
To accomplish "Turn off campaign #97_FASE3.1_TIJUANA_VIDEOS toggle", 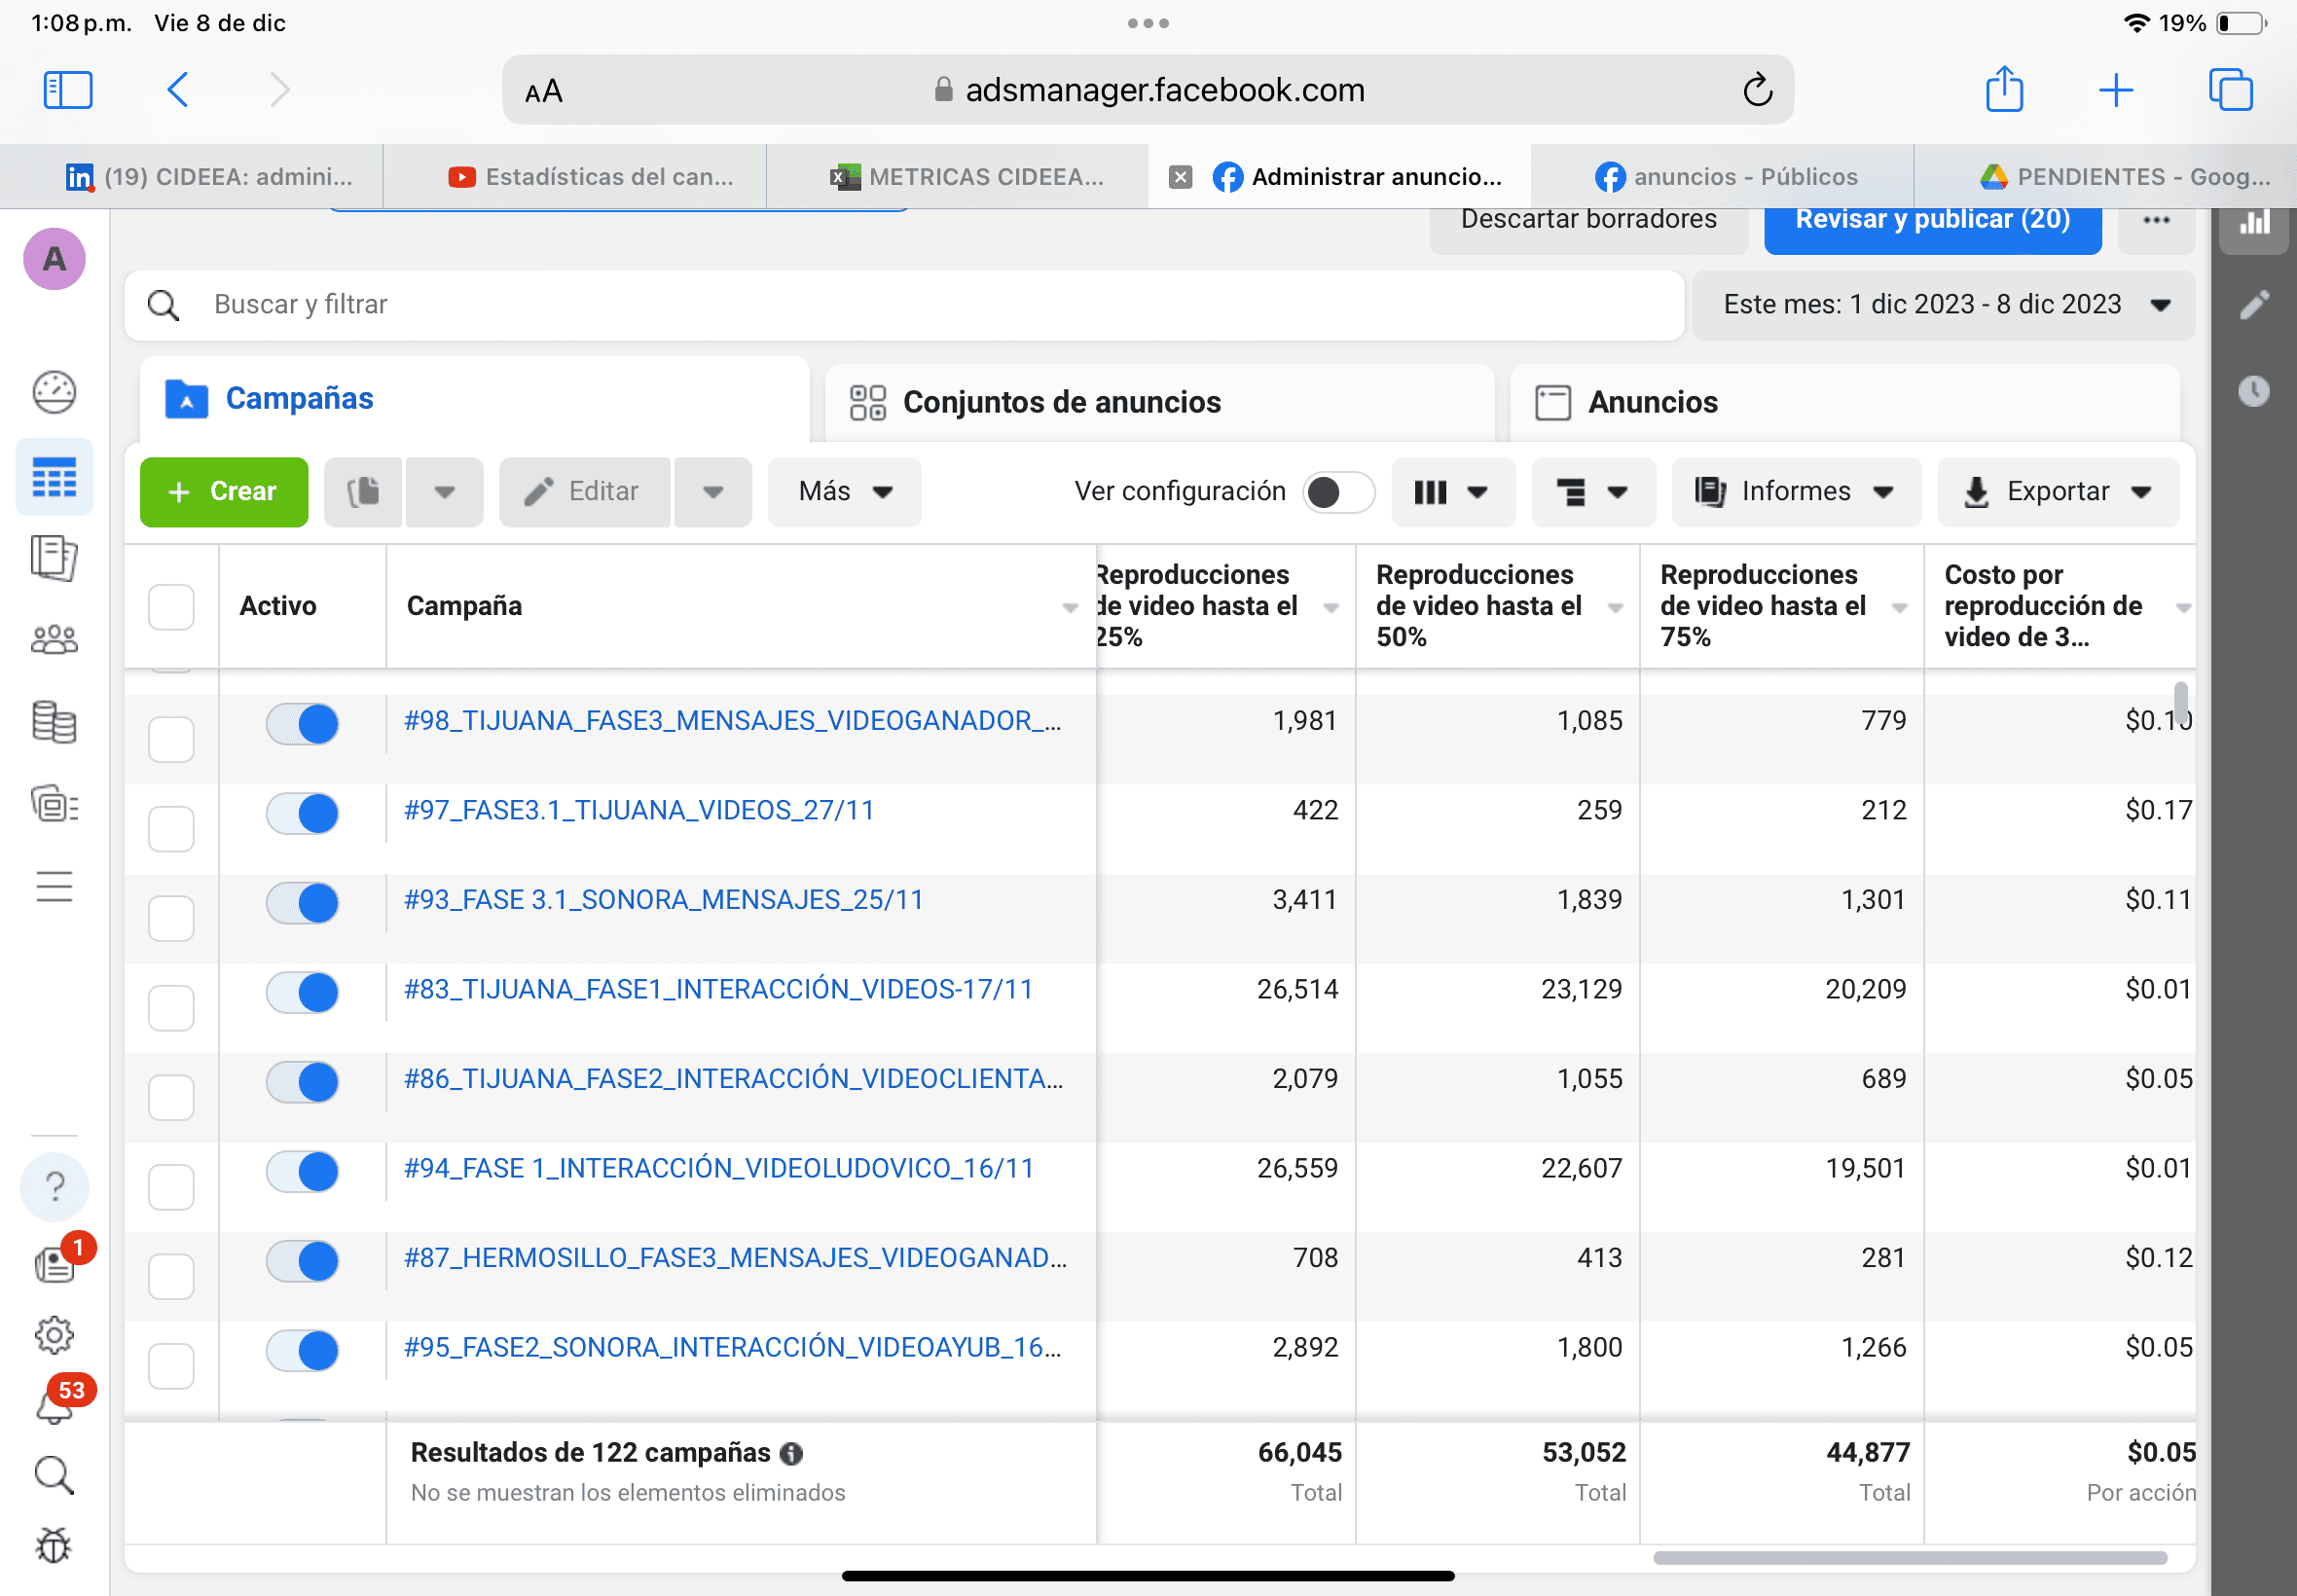I will [x=302, y=813].
